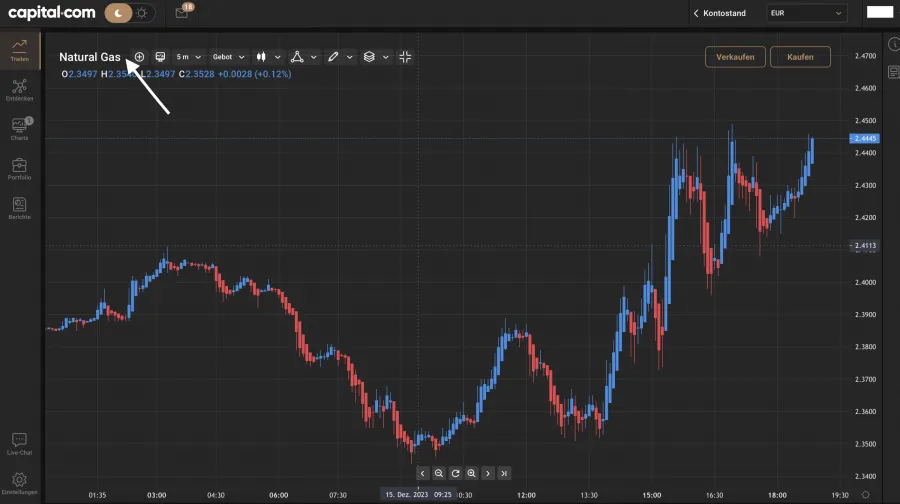Click the 15. Dez. 2023 09:25 crosshair label

coord(418,494)
